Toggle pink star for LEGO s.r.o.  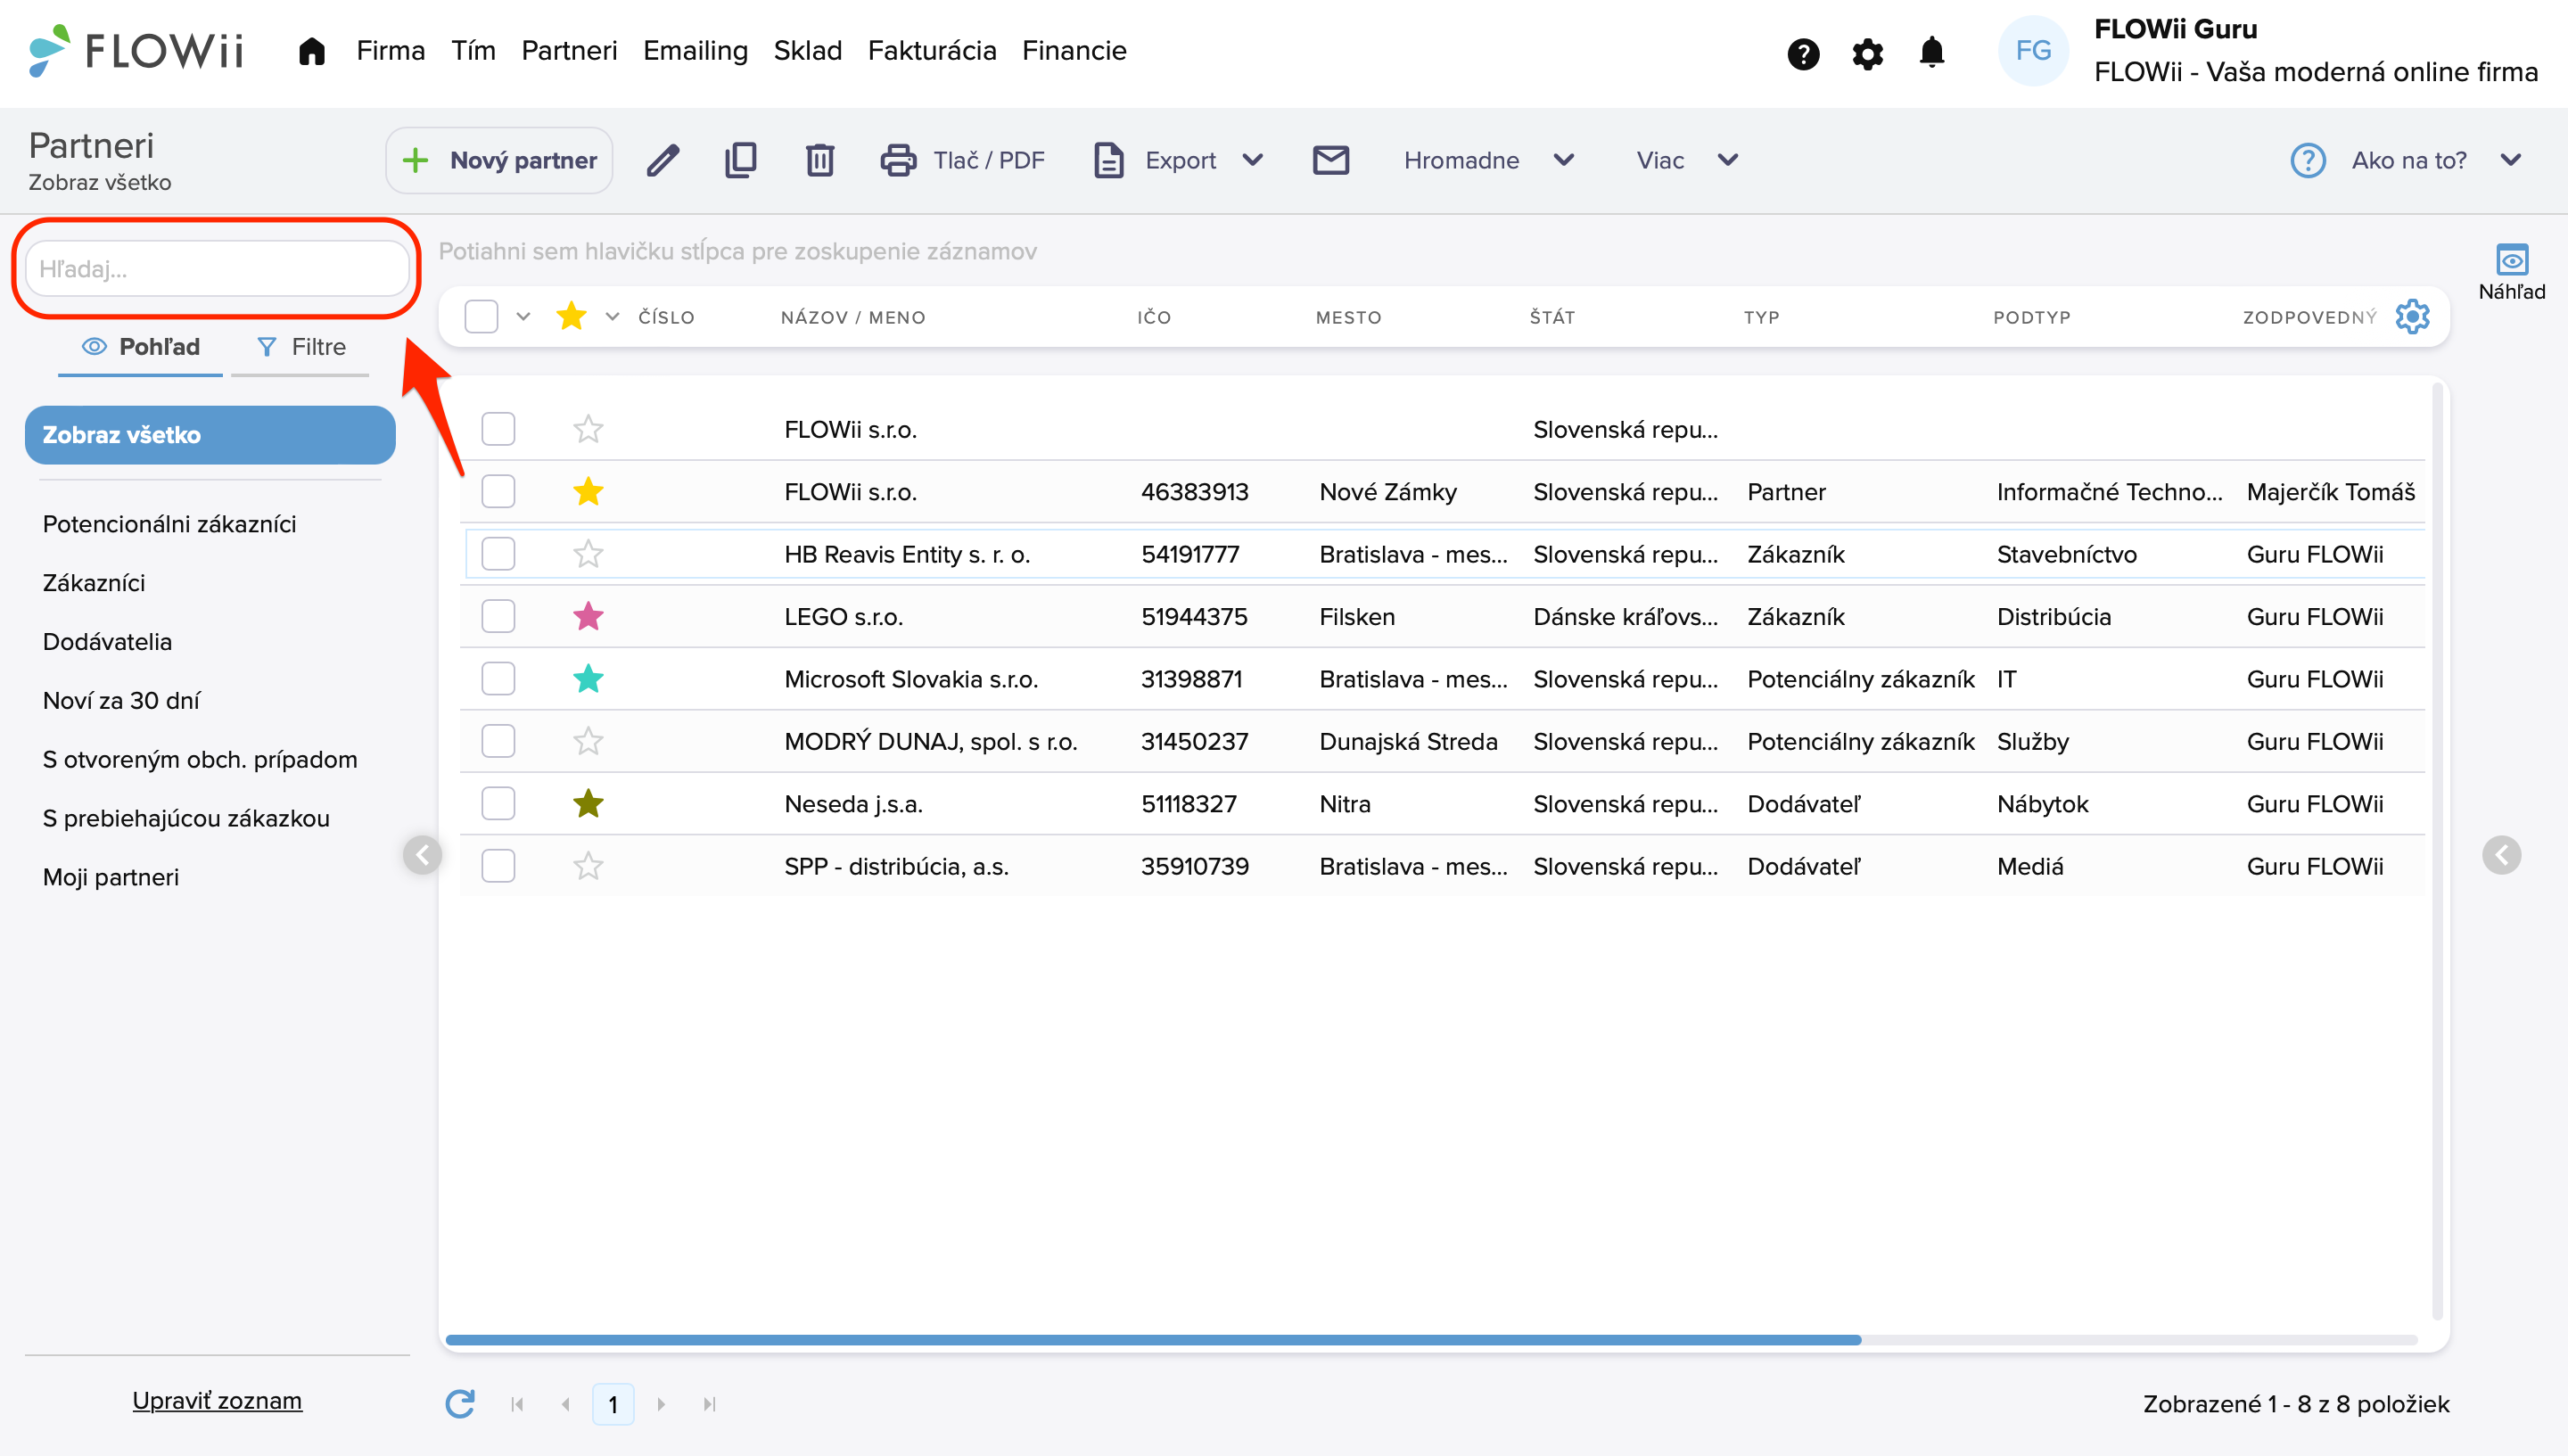tap(588, 616)
